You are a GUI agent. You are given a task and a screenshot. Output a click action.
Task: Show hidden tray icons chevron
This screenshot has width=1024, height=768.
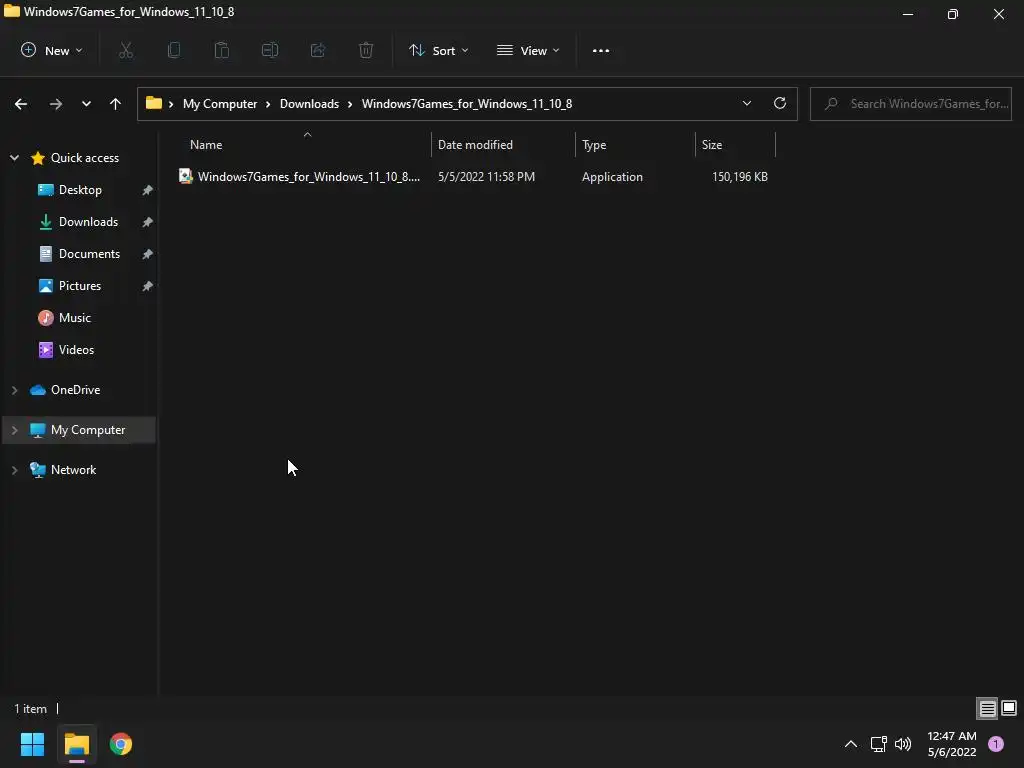click(851, 744)
